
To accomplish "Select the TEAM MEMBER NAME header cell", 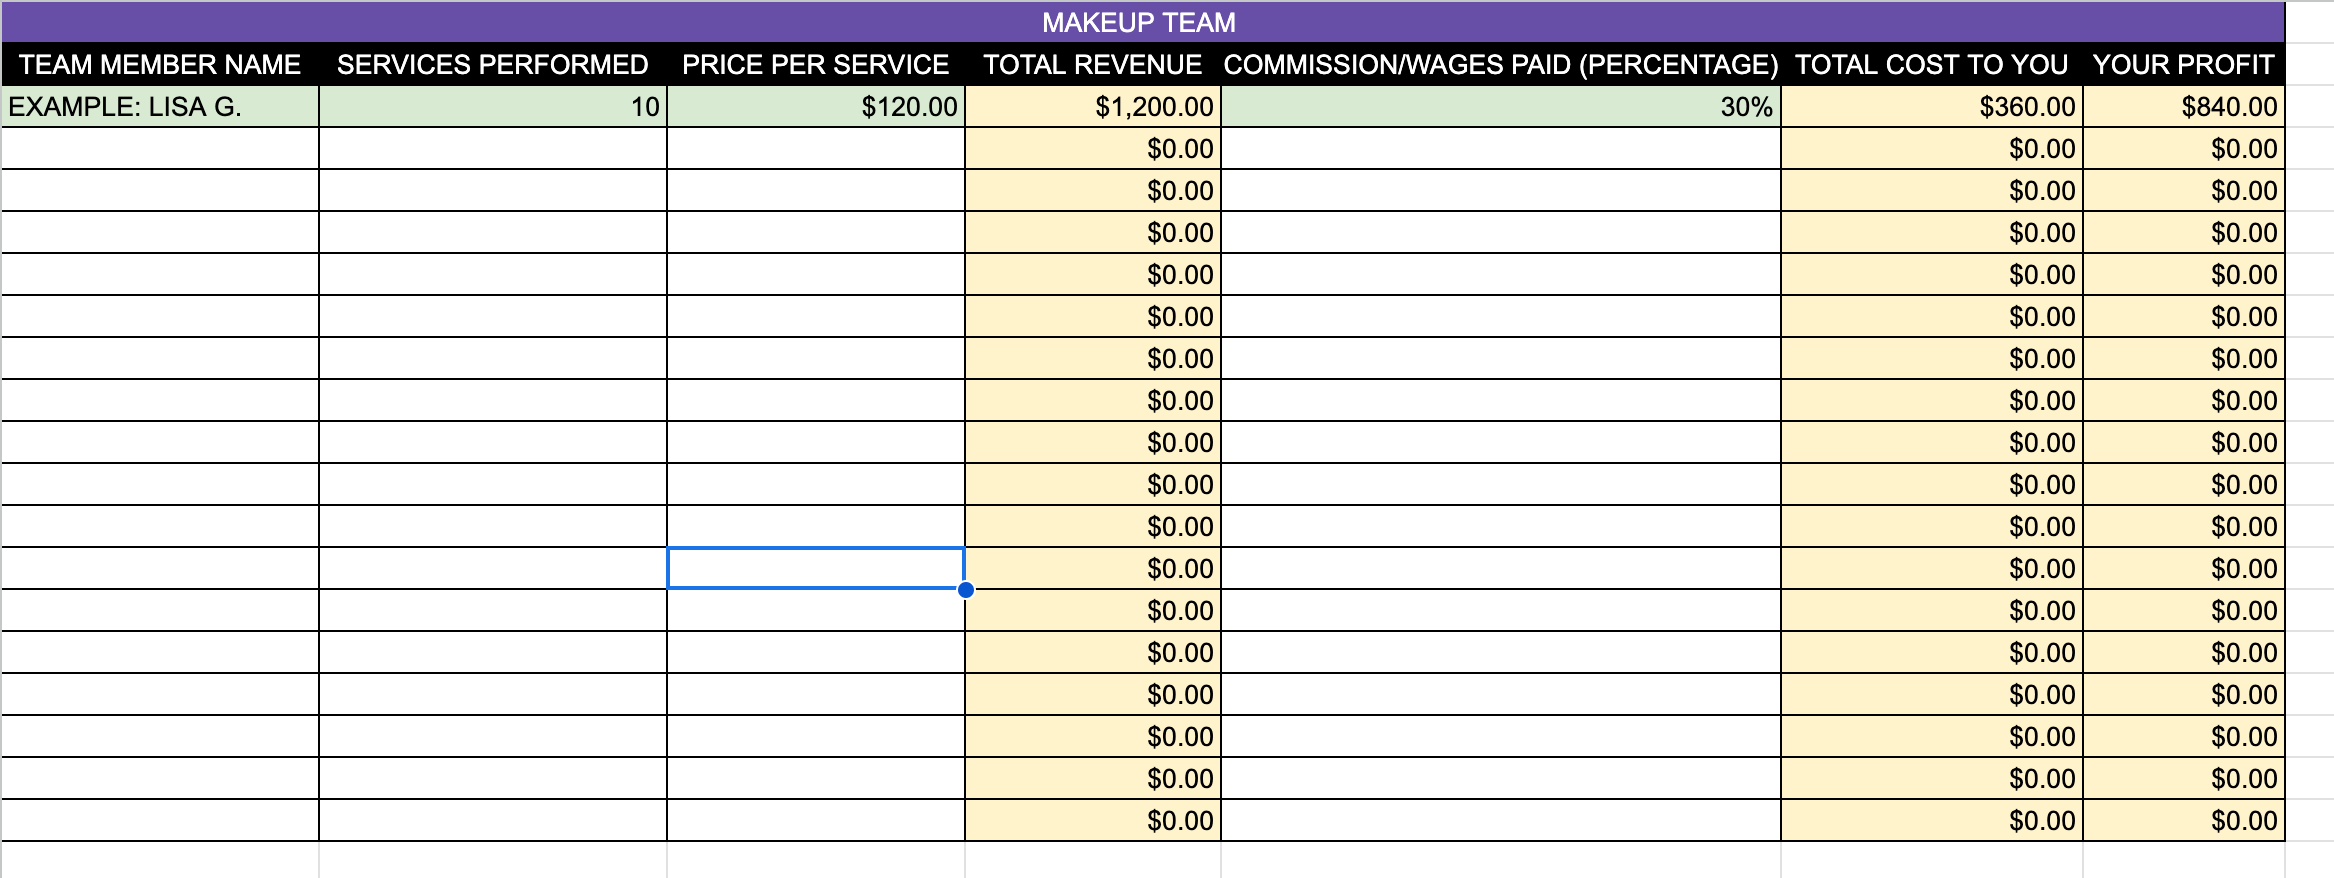I will coord(160,64).
